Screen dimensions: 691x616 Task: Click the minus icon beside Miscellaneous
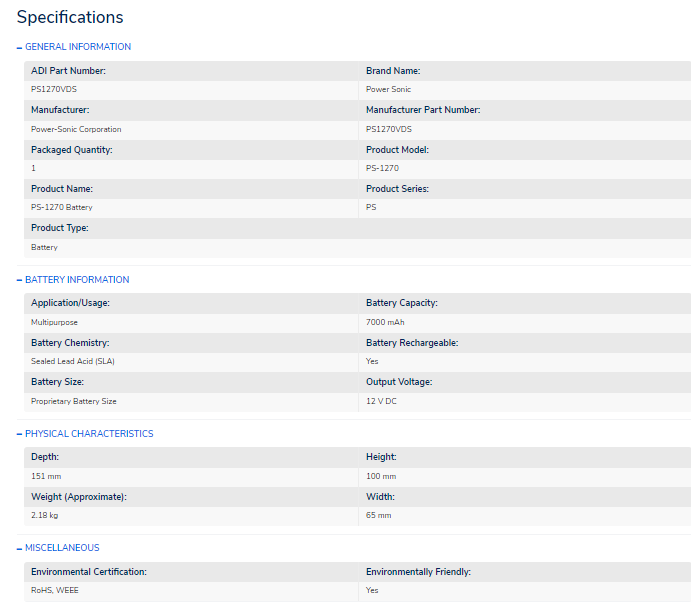point(19,548)
